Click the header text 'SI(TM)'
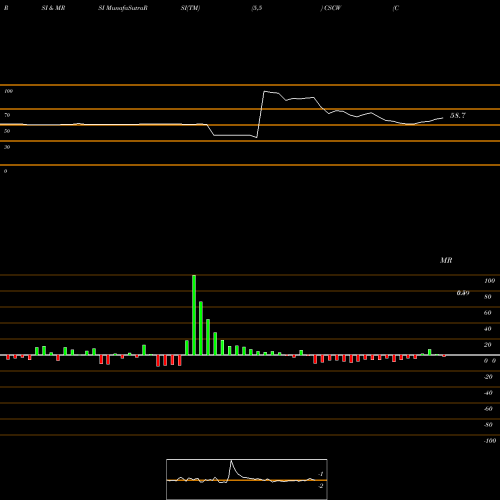Viewport: 500px width, 500px height. pos(190,8)
